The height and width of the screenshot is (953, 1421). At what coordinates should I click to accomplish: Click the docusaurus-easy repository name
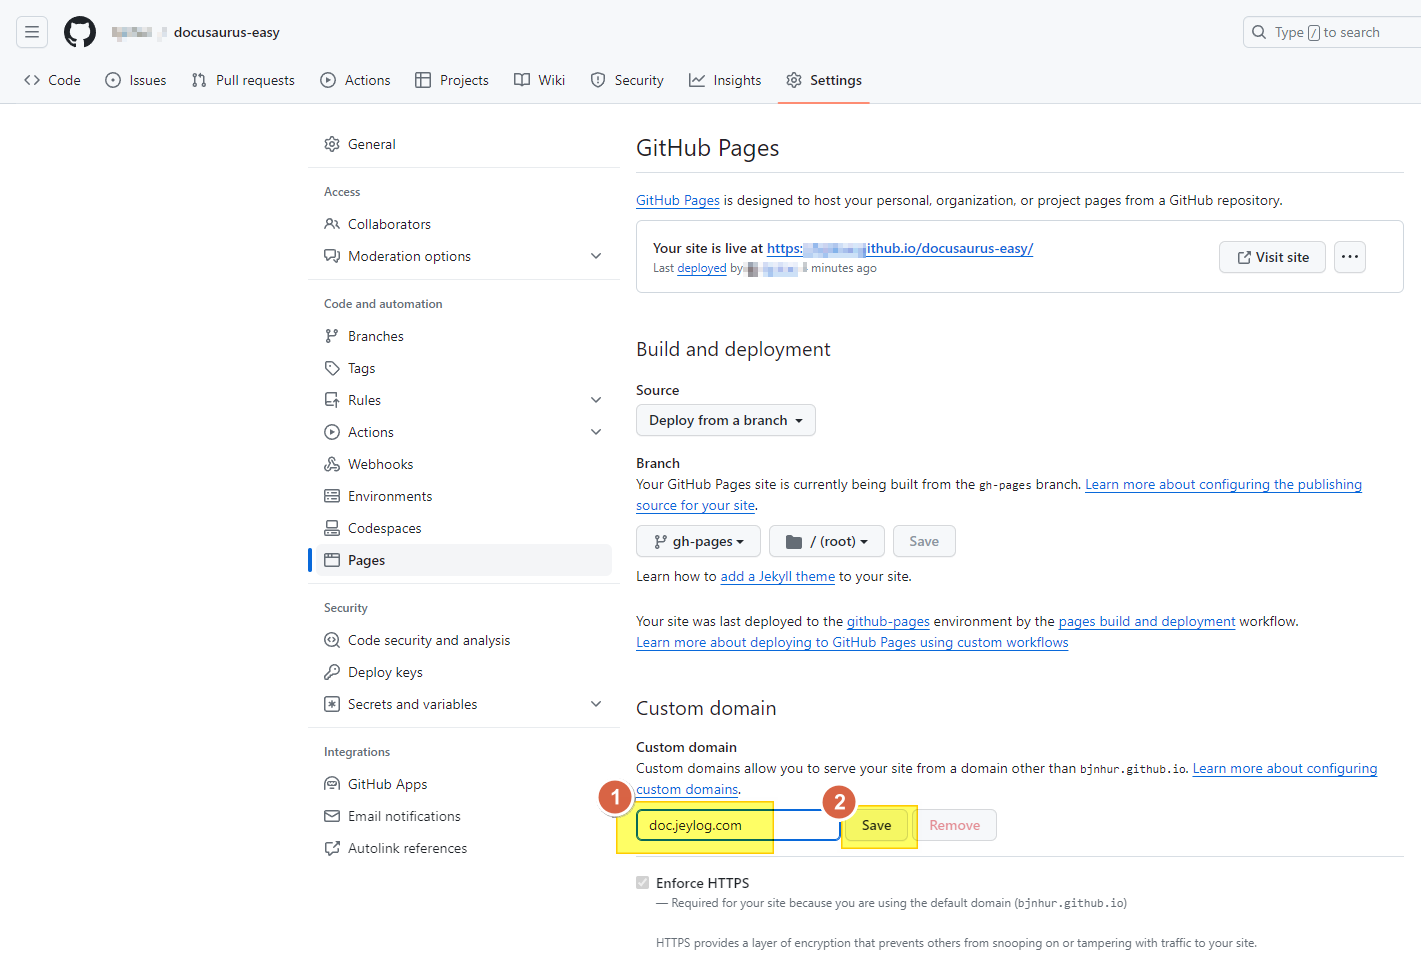(x=227, y=32)
